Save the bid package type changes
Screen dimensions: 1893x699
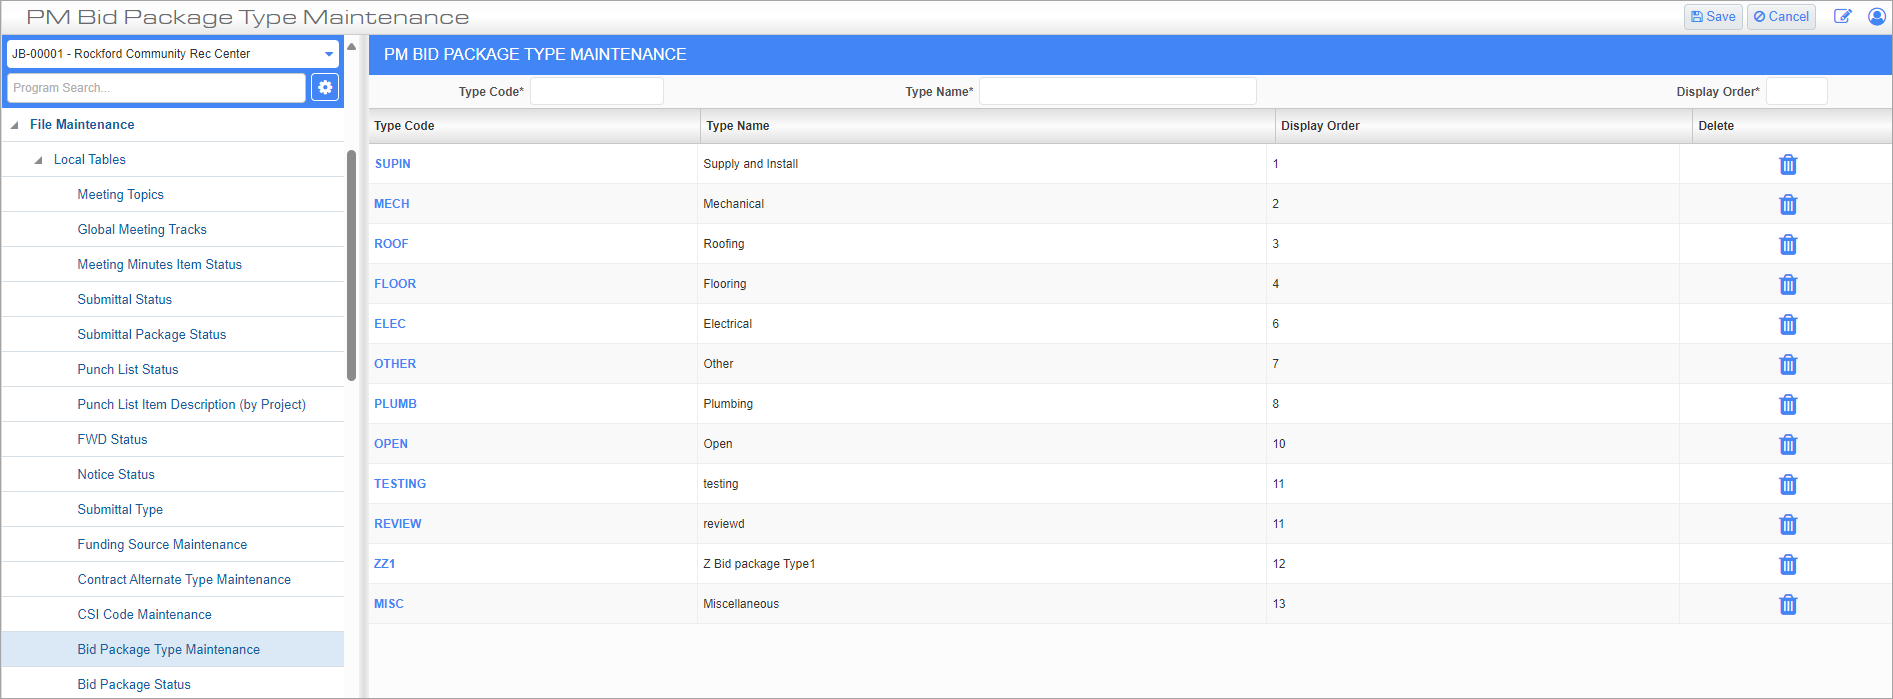click(1713, 17)
